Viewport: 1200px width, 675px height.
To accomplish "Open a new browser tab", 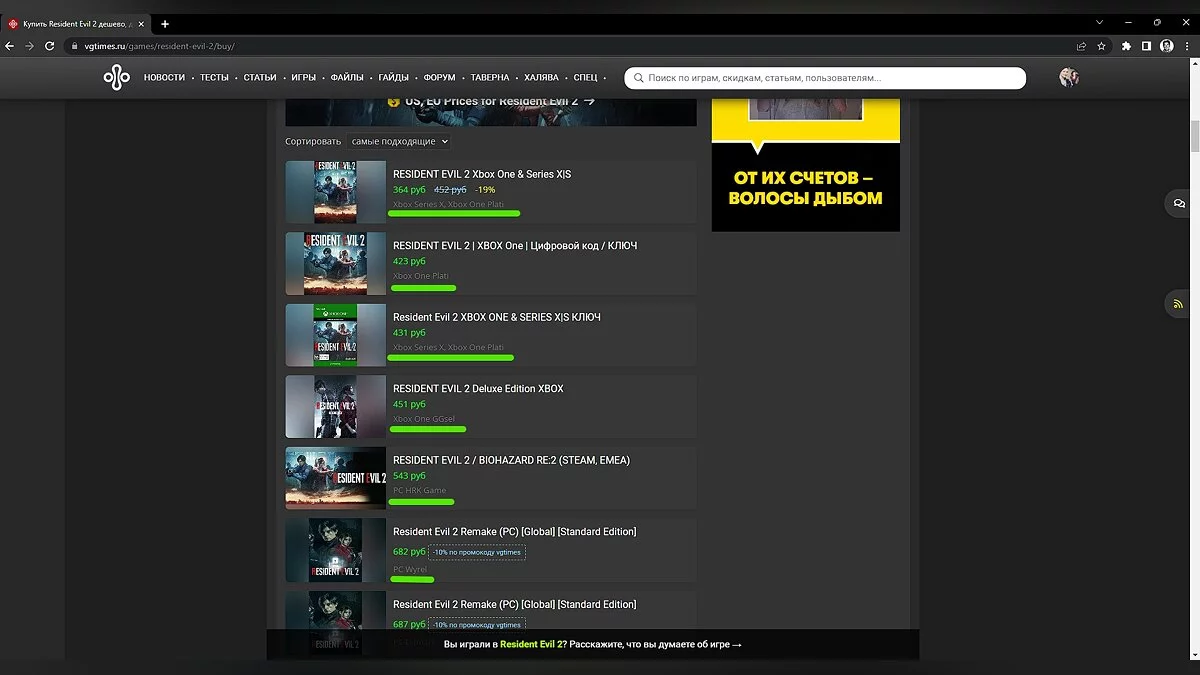I will (165, 23).
